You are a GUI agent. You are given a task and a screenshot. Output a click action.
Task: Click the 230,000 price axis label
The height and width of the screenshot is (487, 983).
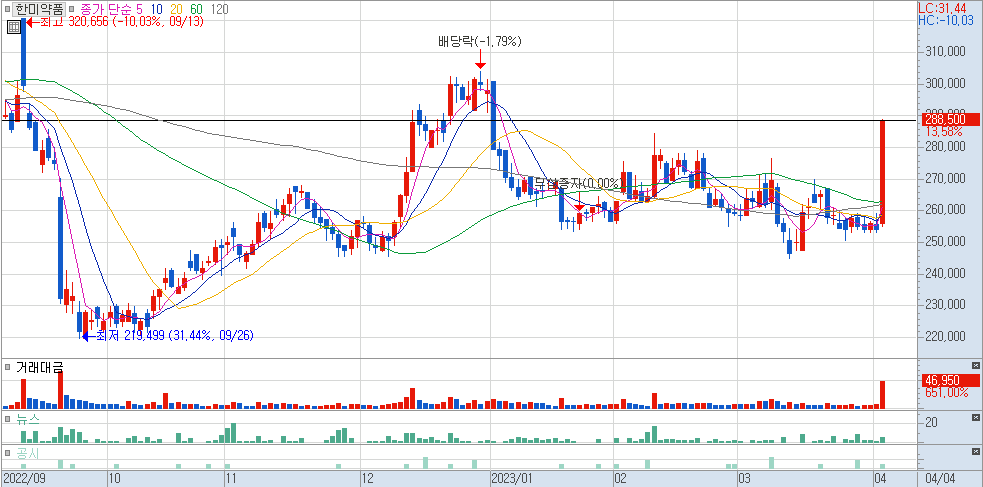945,305
